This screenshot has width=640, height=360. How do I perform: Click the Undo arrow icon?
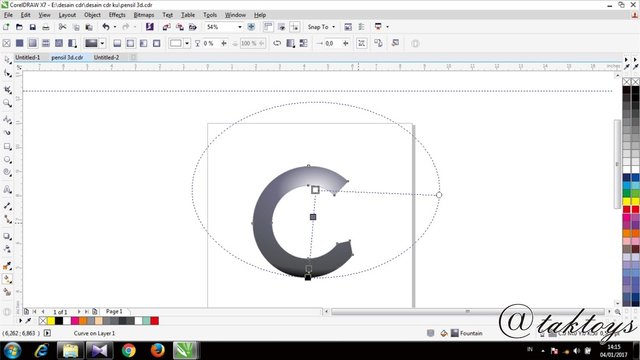tap(106, 27)
